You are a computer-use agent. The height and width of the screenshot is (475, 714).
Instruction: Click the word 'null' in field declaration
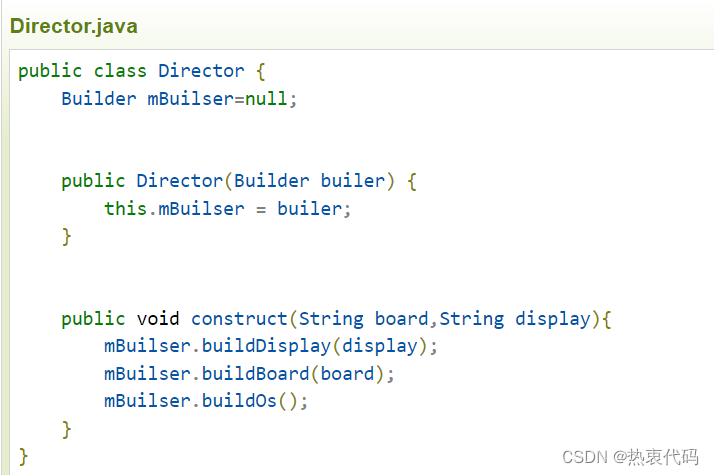pos(266,99)
